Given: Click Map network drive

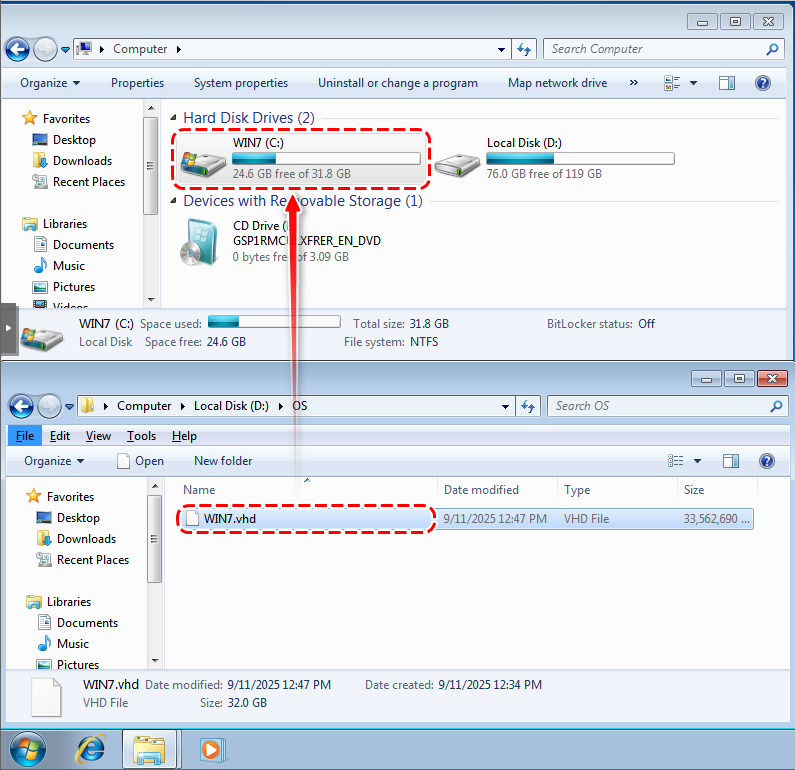Looking at the screenshot, I should 557,83.
